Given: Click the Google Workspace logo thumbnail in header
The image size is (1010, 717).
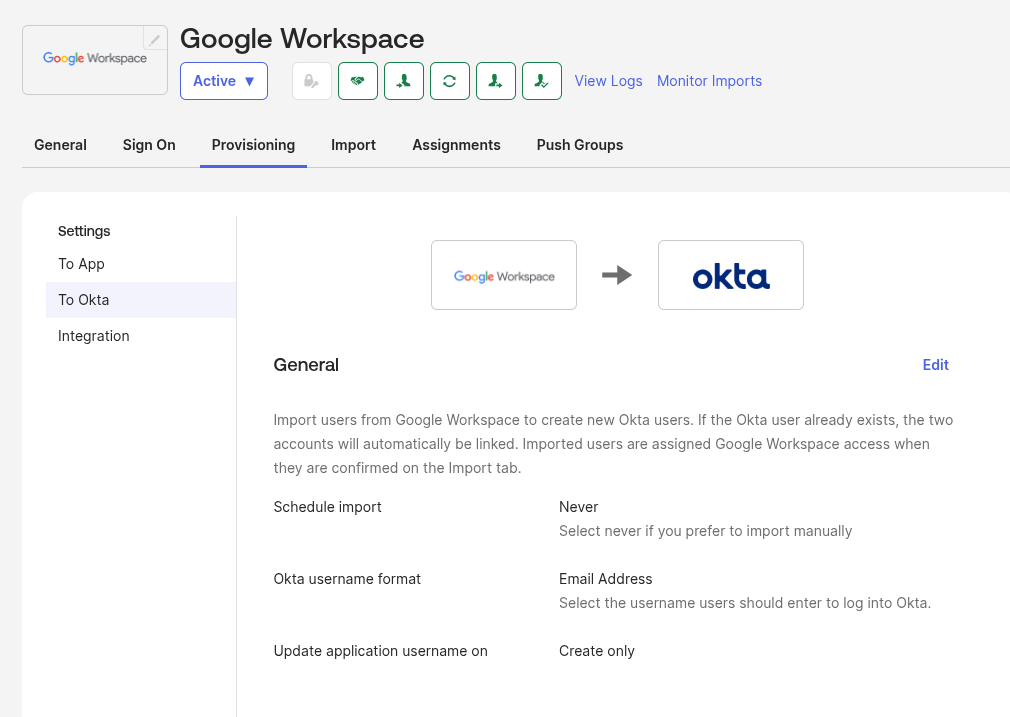Looking at the screenshot, I should [x=95, y=60].
